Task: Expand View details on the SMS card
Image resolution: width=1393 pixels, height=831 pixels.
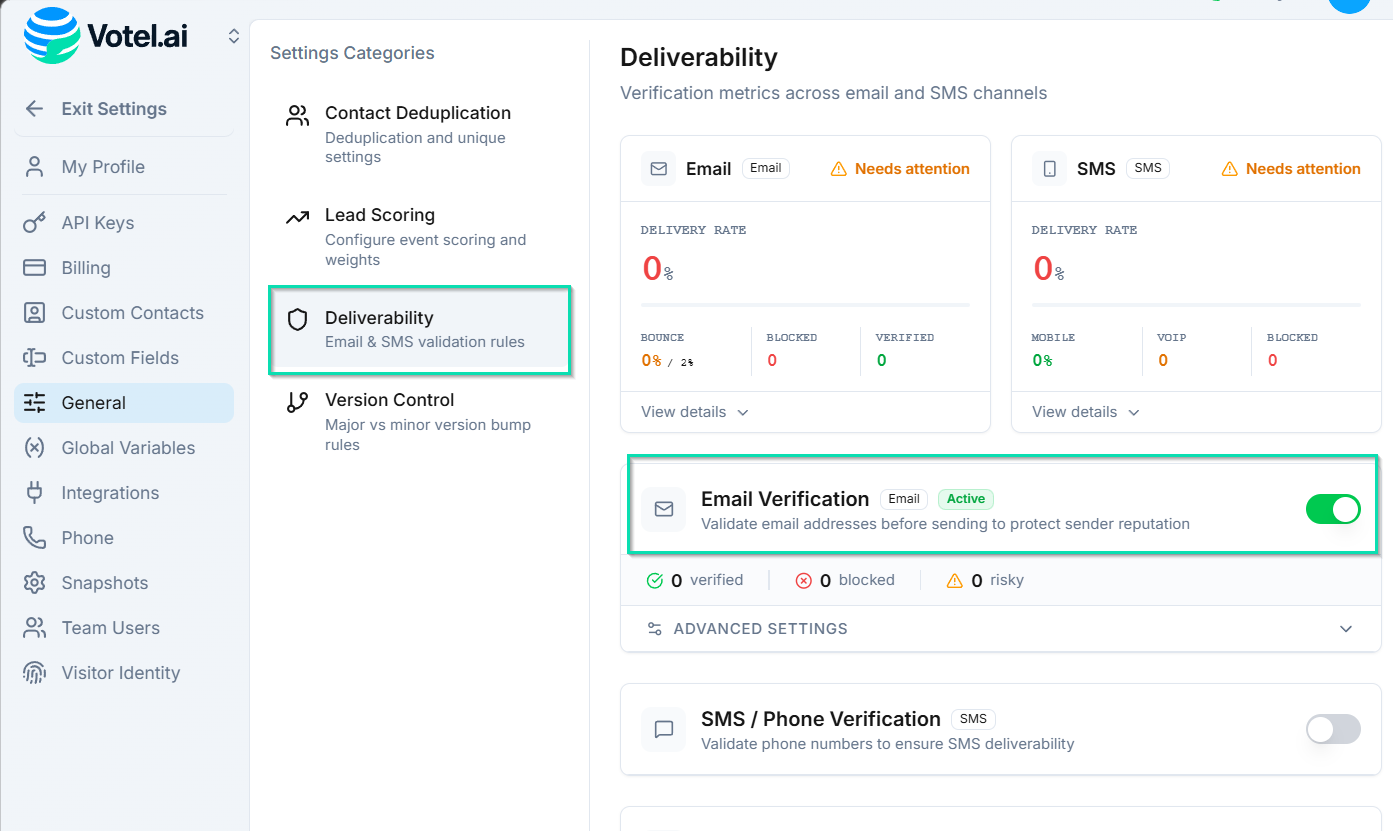Action: [1083, 412]
